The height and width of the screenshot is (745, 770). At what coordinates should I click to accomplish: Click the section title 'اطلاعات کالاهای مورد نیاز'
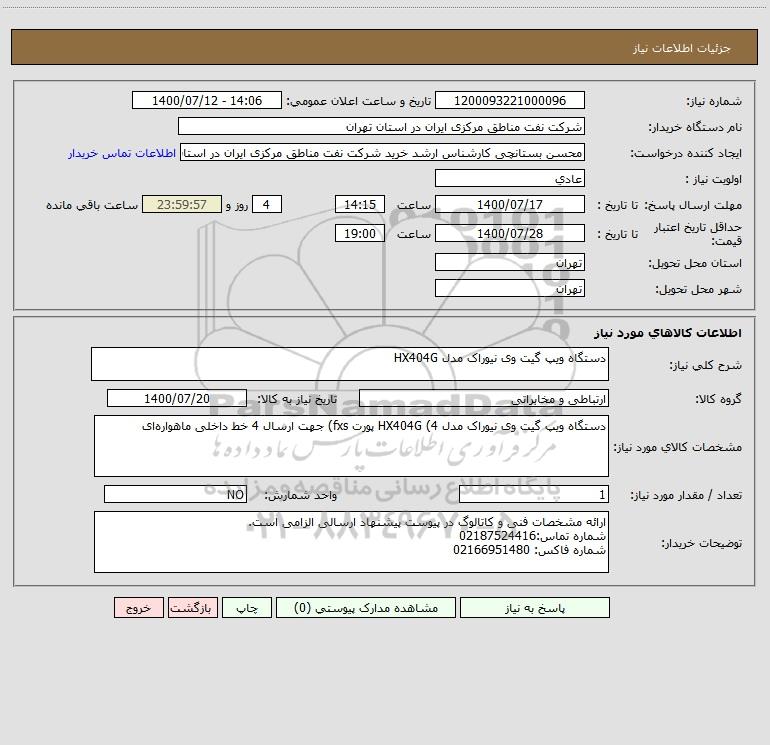tap(667, 333)
